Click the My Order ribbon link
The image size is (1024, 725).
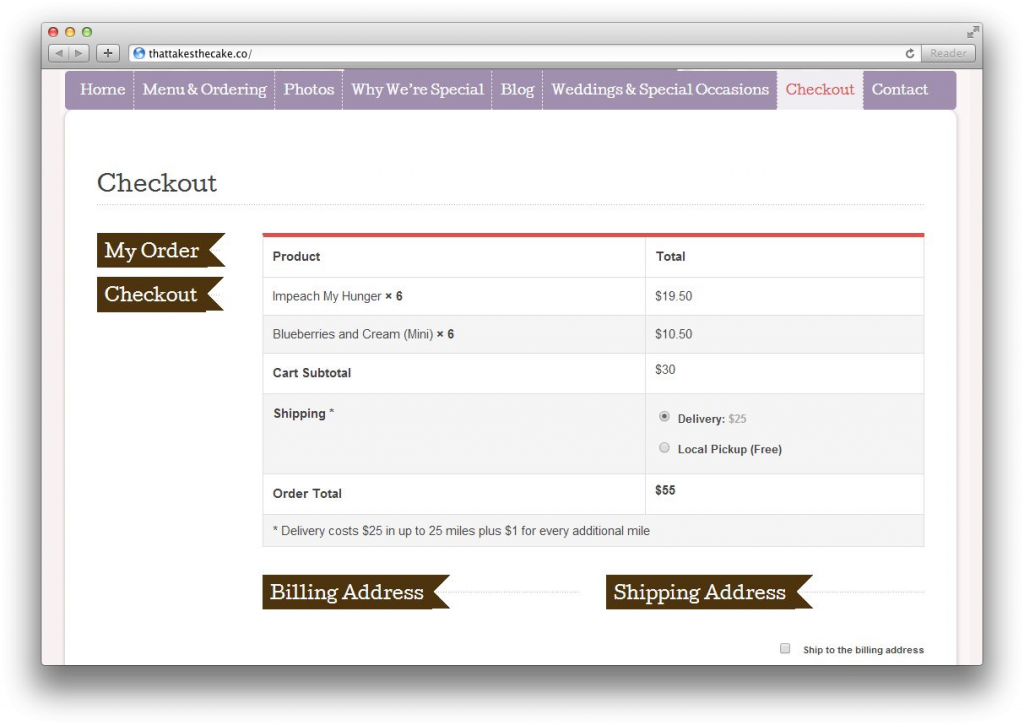[x=153, y=250]
